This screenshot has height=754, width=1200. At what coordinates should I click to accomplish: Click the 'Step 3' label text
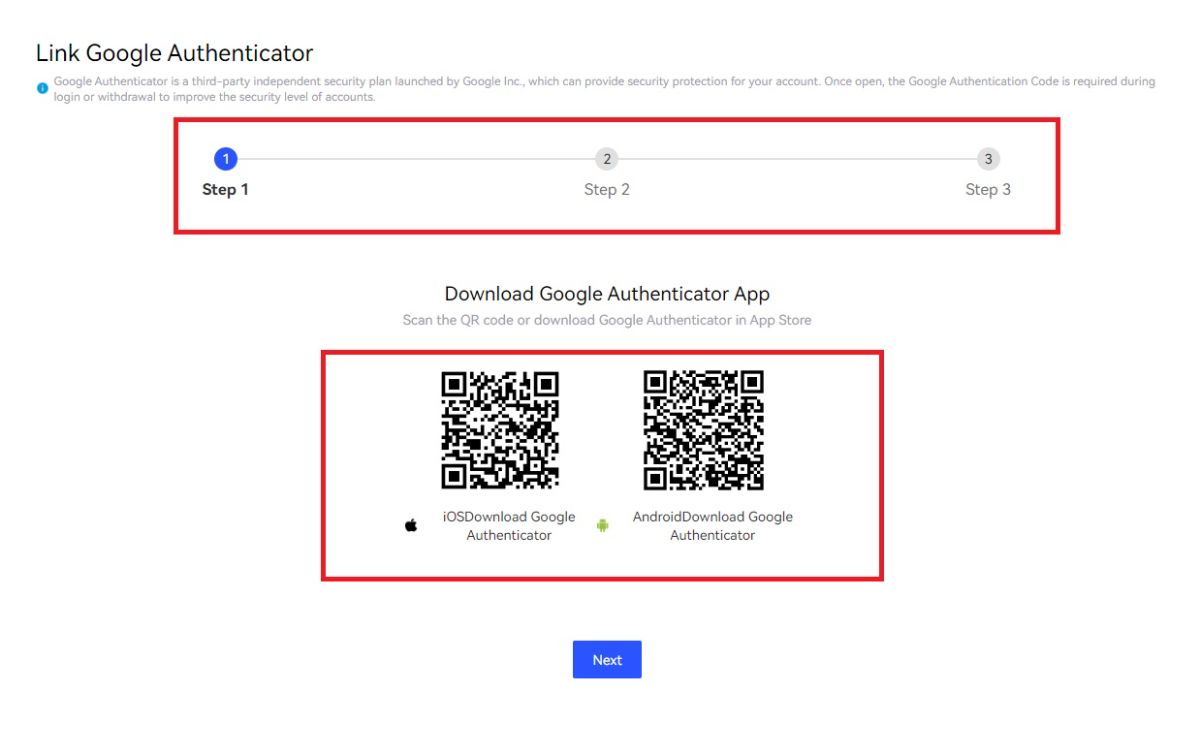point(988,190)
